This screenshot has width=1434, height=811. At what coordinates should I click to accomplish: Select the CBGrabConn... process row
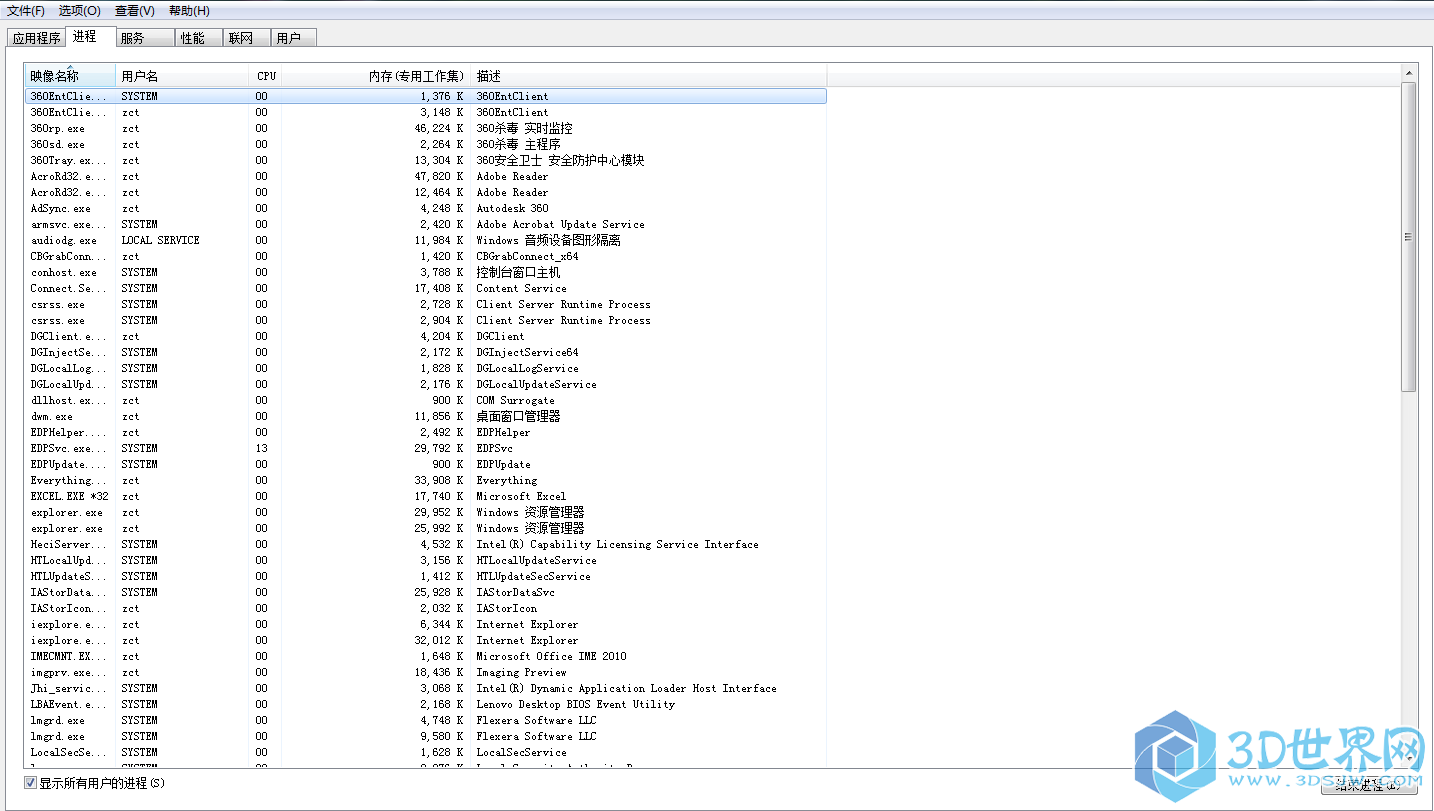[x=426, y=256]
